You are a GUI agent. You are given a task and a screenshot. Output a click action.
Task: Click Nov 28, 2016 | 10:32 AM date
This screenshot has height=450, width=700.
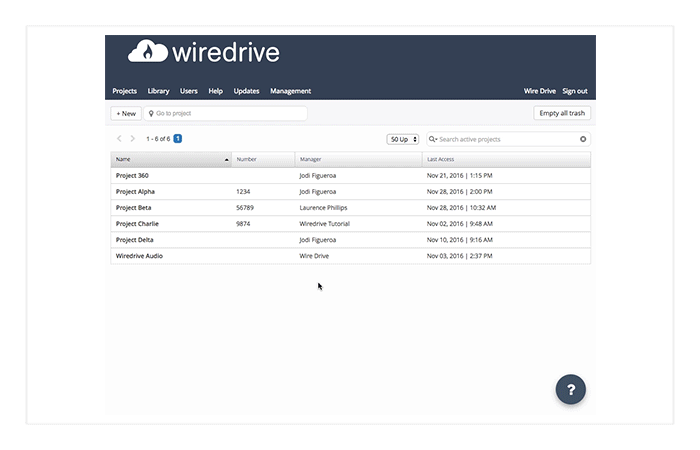click(461, 208)
